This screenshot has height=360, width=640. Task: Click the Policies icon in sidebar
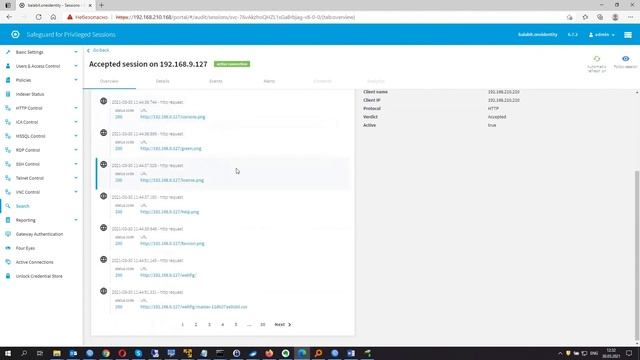[8, 80]
